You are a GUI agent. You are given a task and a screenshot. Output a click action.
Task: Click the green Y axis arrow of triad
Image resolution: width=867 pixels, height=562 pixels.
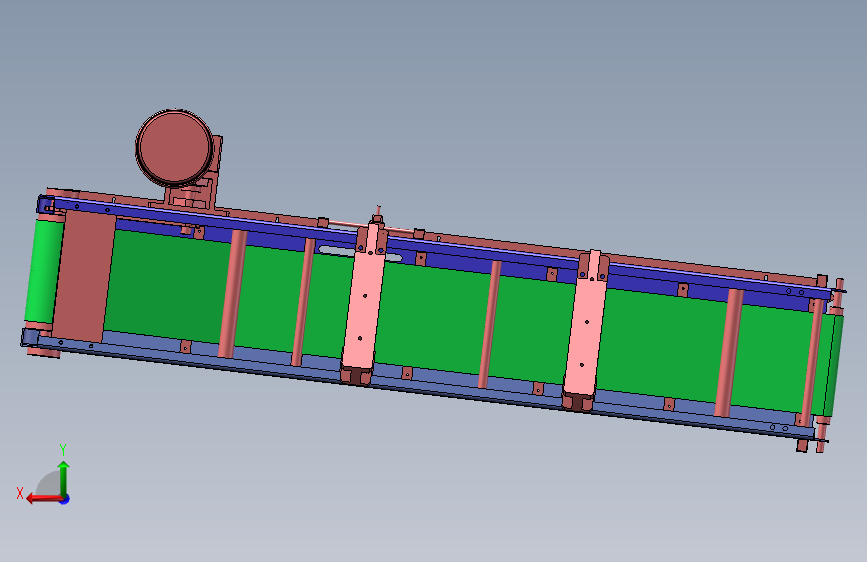pos(64,478)
